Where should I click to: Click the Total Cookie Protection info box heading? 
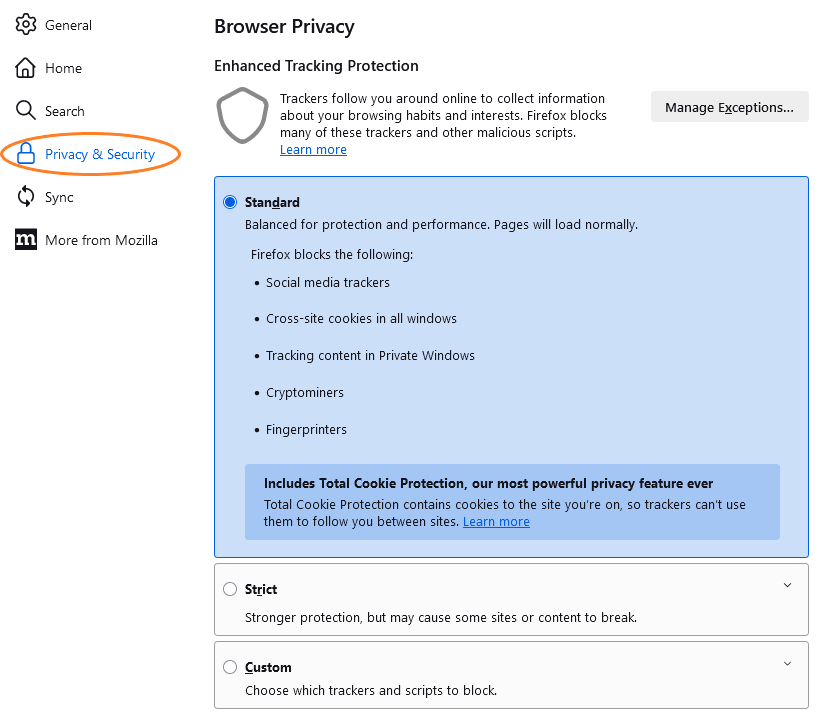coord(488,483)
